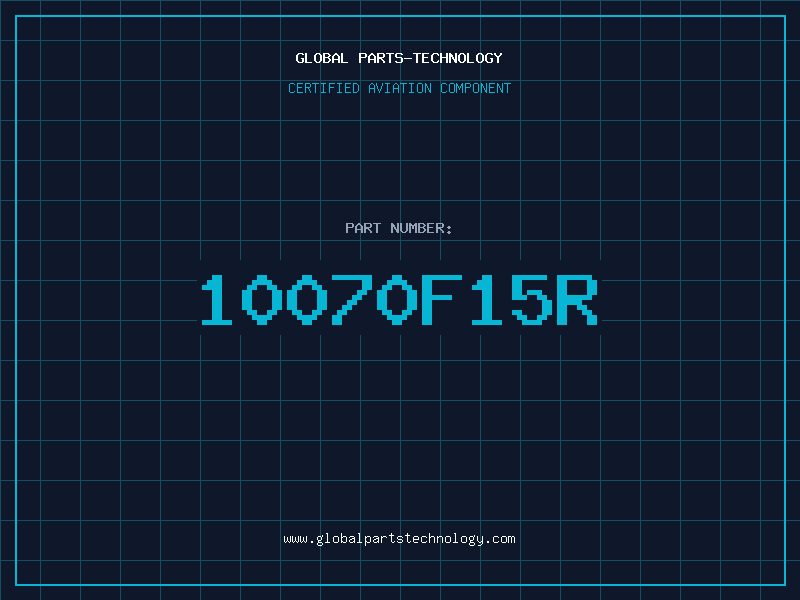Click the word GLOBAL in the header
Screen dimensions: 800x600
tap(322, 59)
